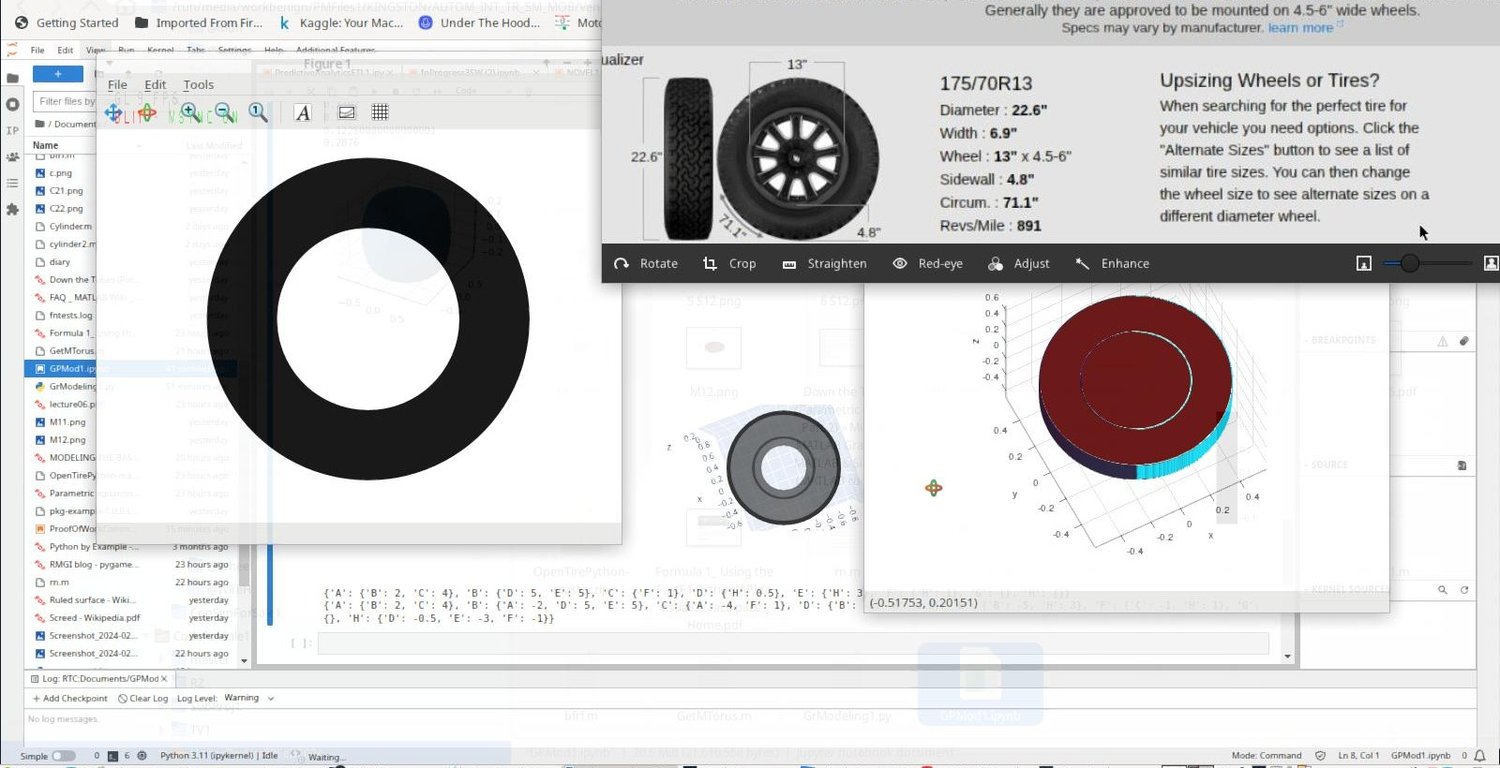Open the Tools menu in Figure 1 window
The width and height of the screenshot is (1500, 768).
tap(198, 85)
